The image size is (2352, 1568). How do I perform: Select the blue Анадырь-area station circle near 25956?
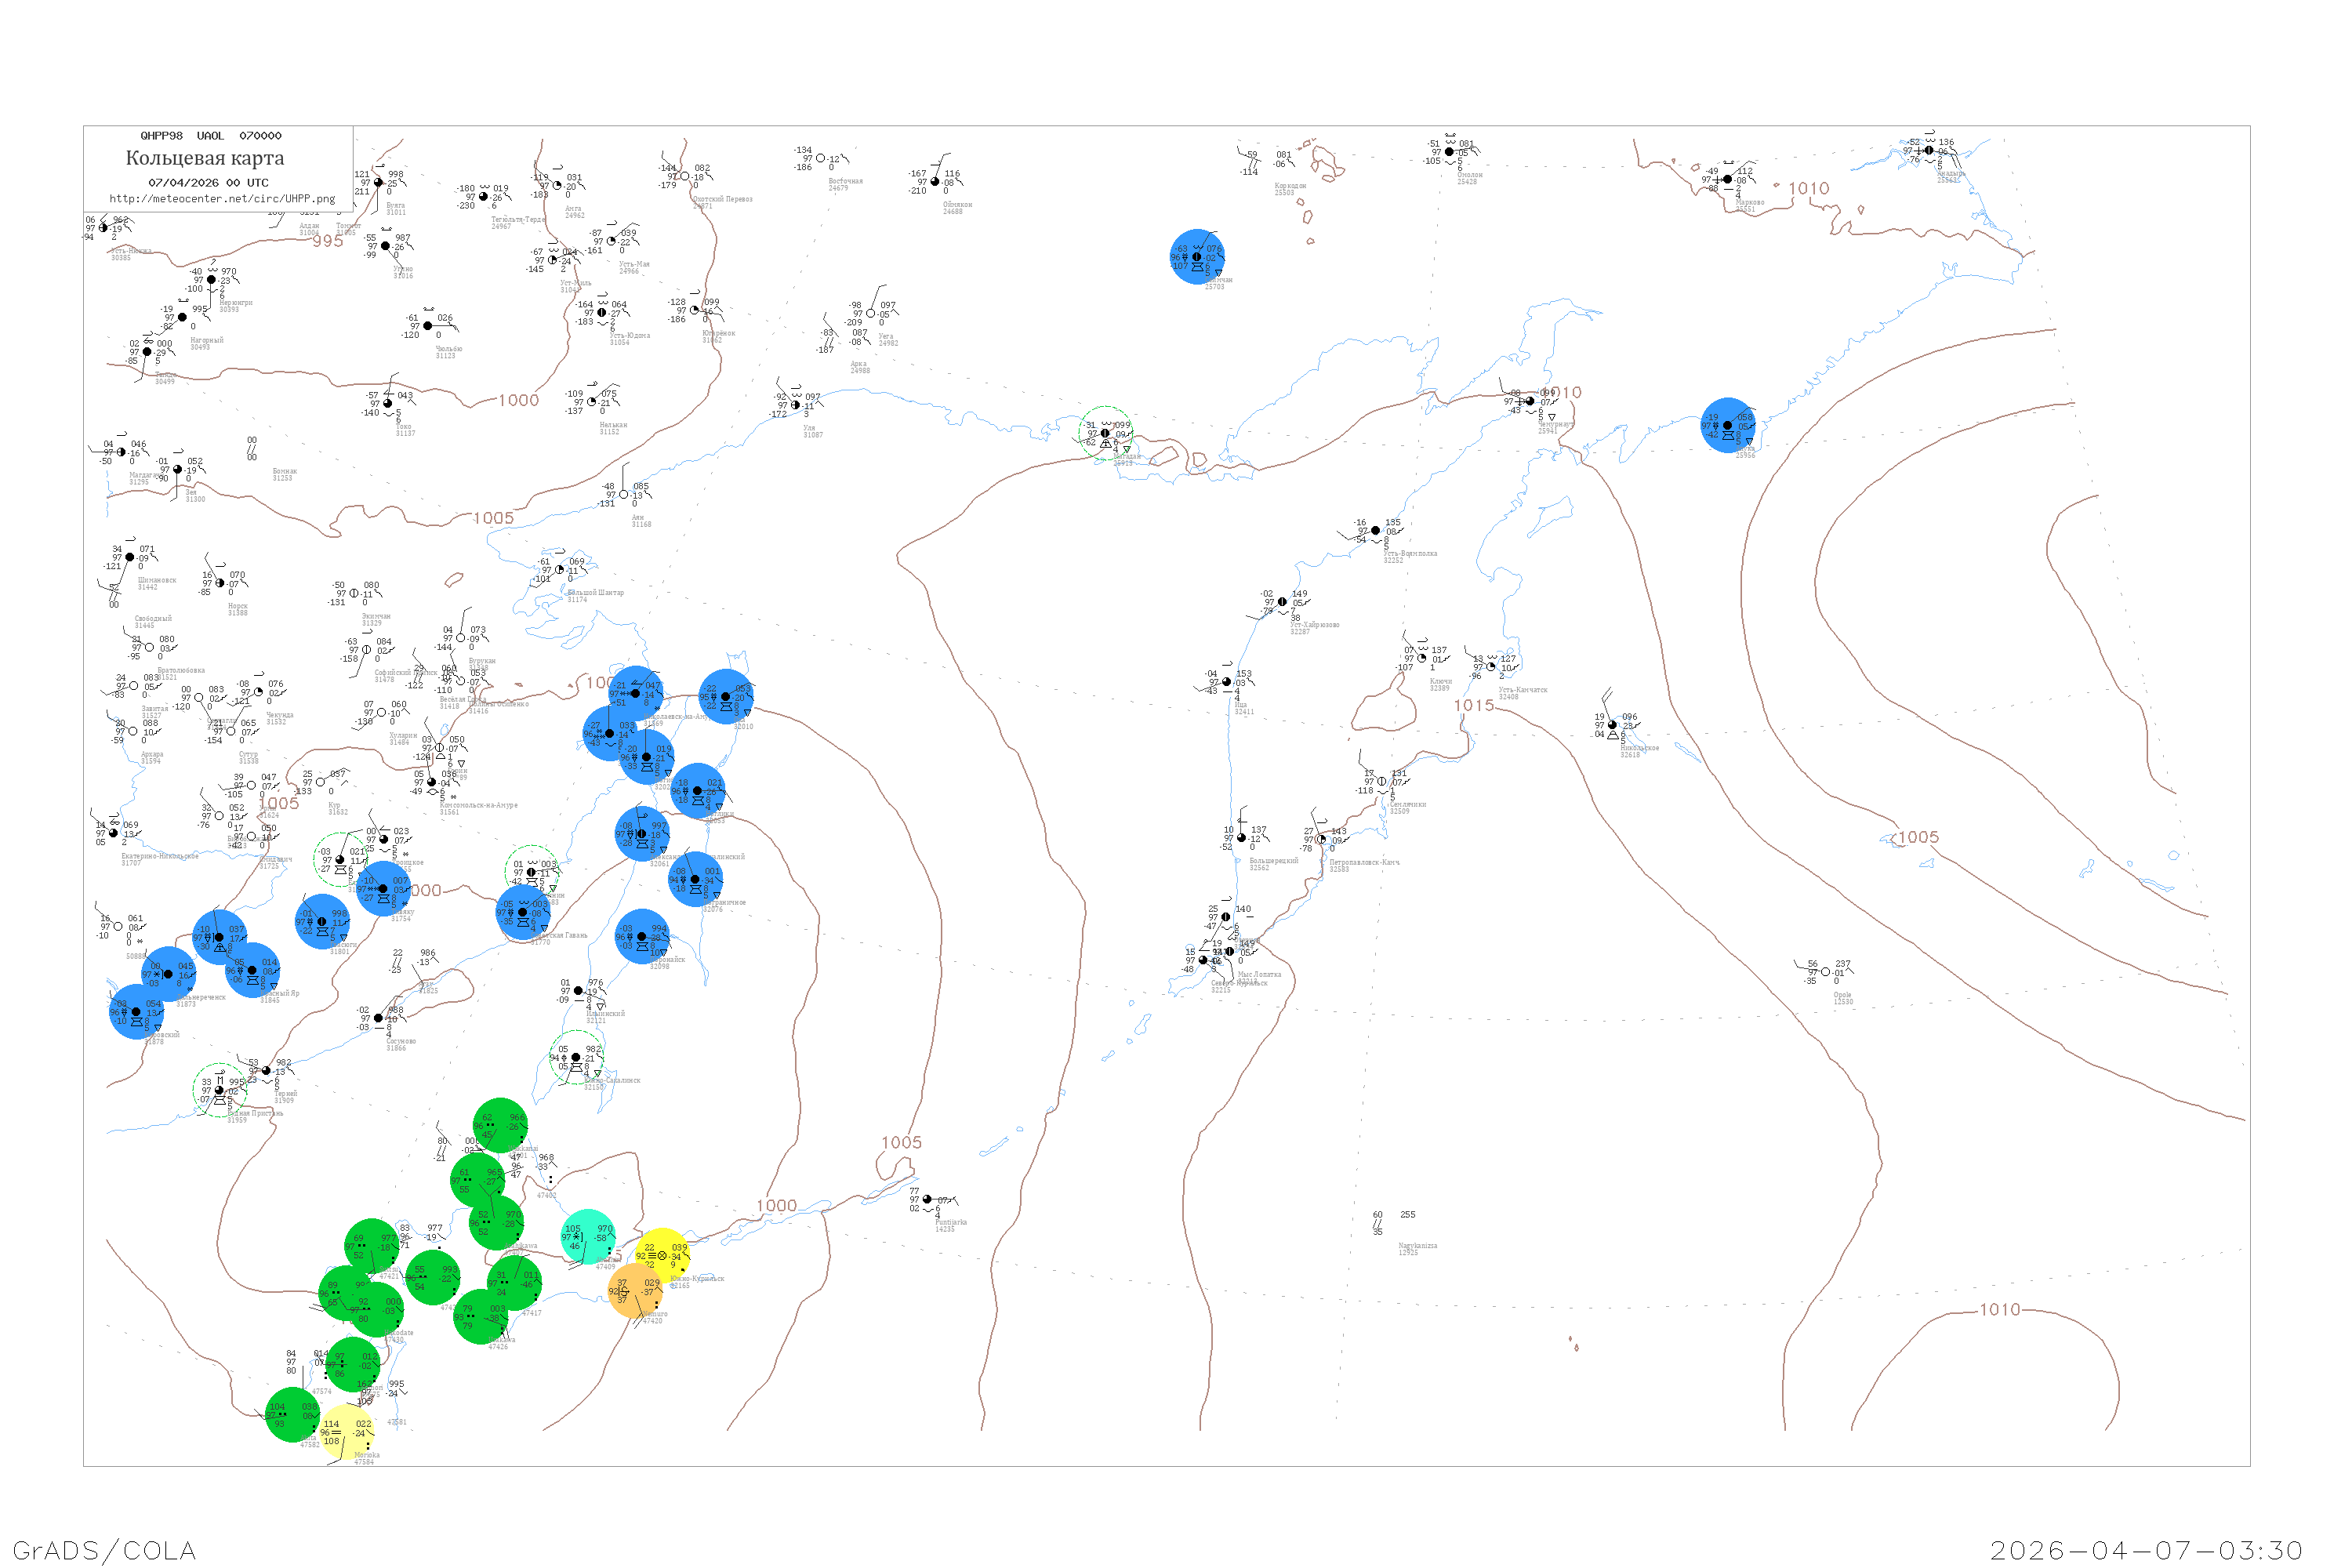point(1727,426)
